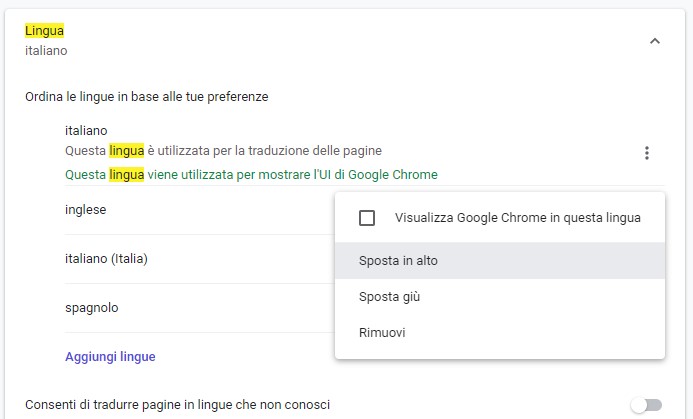Click the page translation language description
Viewport: 693px width, 419px height.
223,151
